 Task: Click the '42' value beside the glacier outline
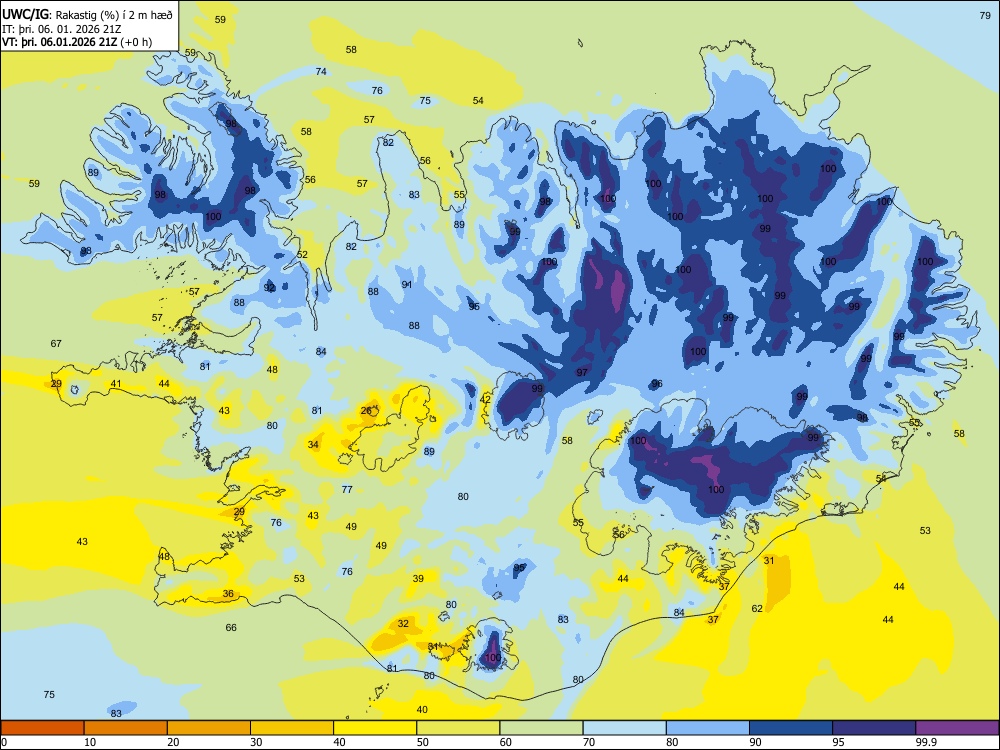[x=485, y=399]
